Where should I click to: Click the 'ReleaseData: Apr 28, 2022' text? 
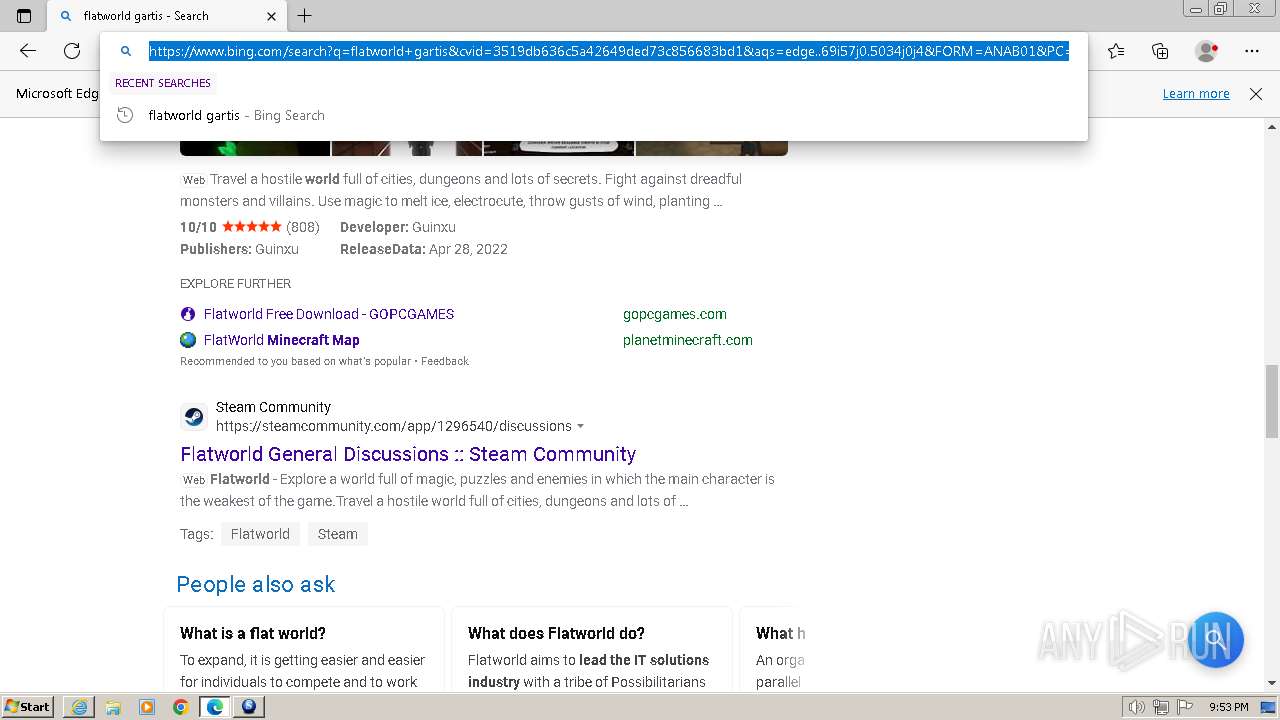click(x=424, y=249)
